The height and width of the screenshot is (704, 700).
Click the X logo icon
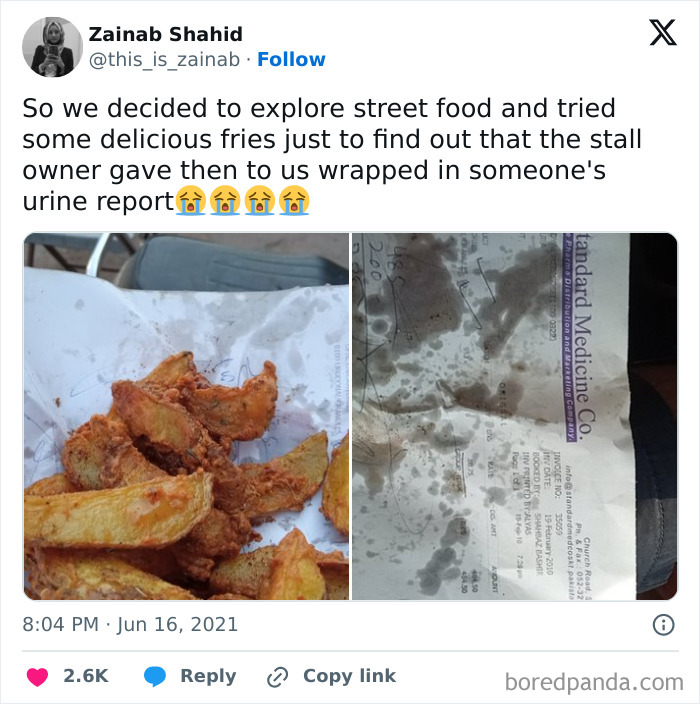tap(663, 32)
